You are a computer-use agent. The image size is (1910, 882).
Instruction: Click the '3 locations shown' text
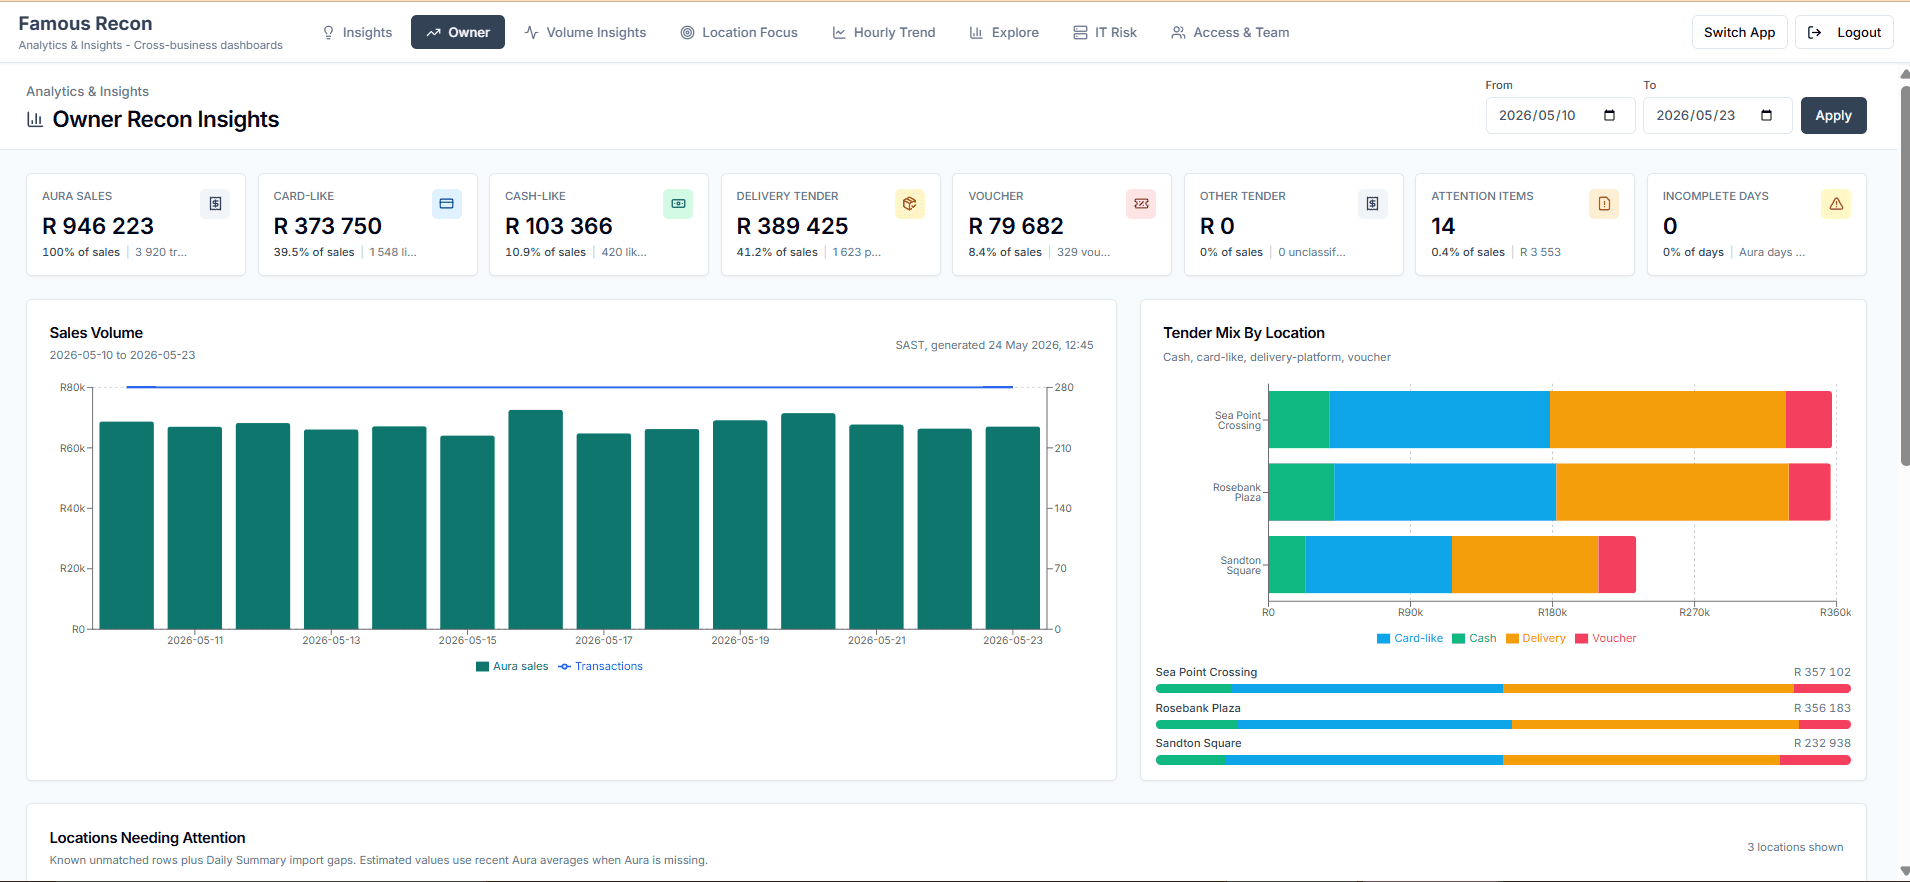click(1795, 847)
